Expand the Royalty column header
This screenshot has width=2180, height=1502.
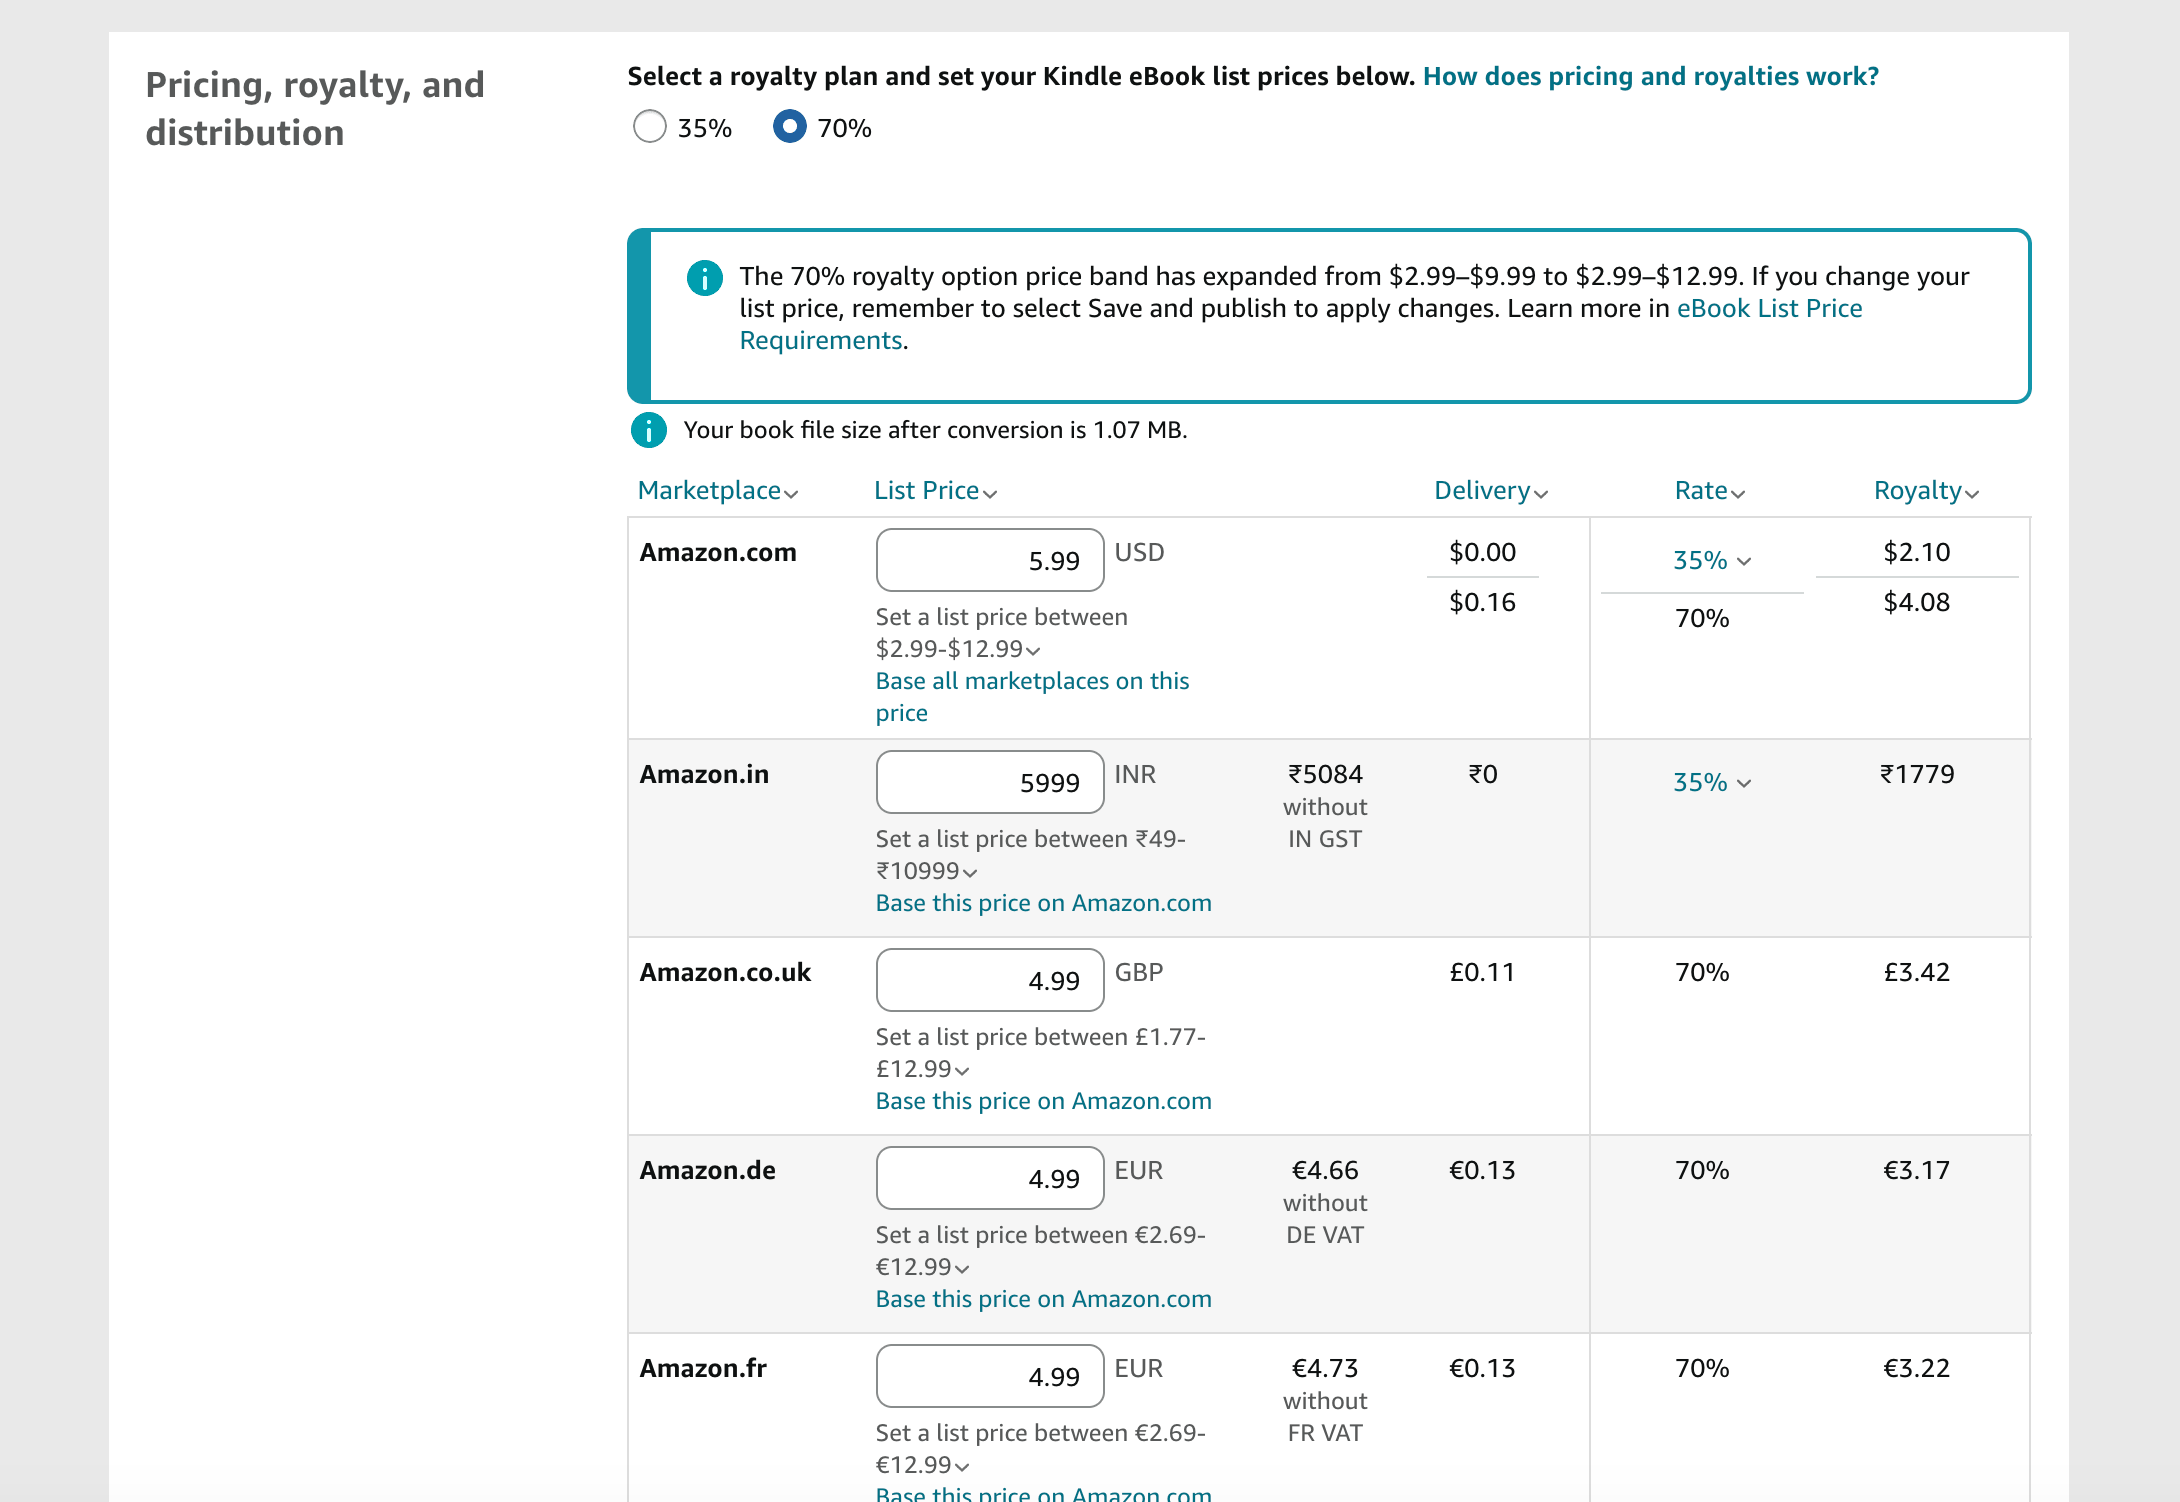[1927, 491]
